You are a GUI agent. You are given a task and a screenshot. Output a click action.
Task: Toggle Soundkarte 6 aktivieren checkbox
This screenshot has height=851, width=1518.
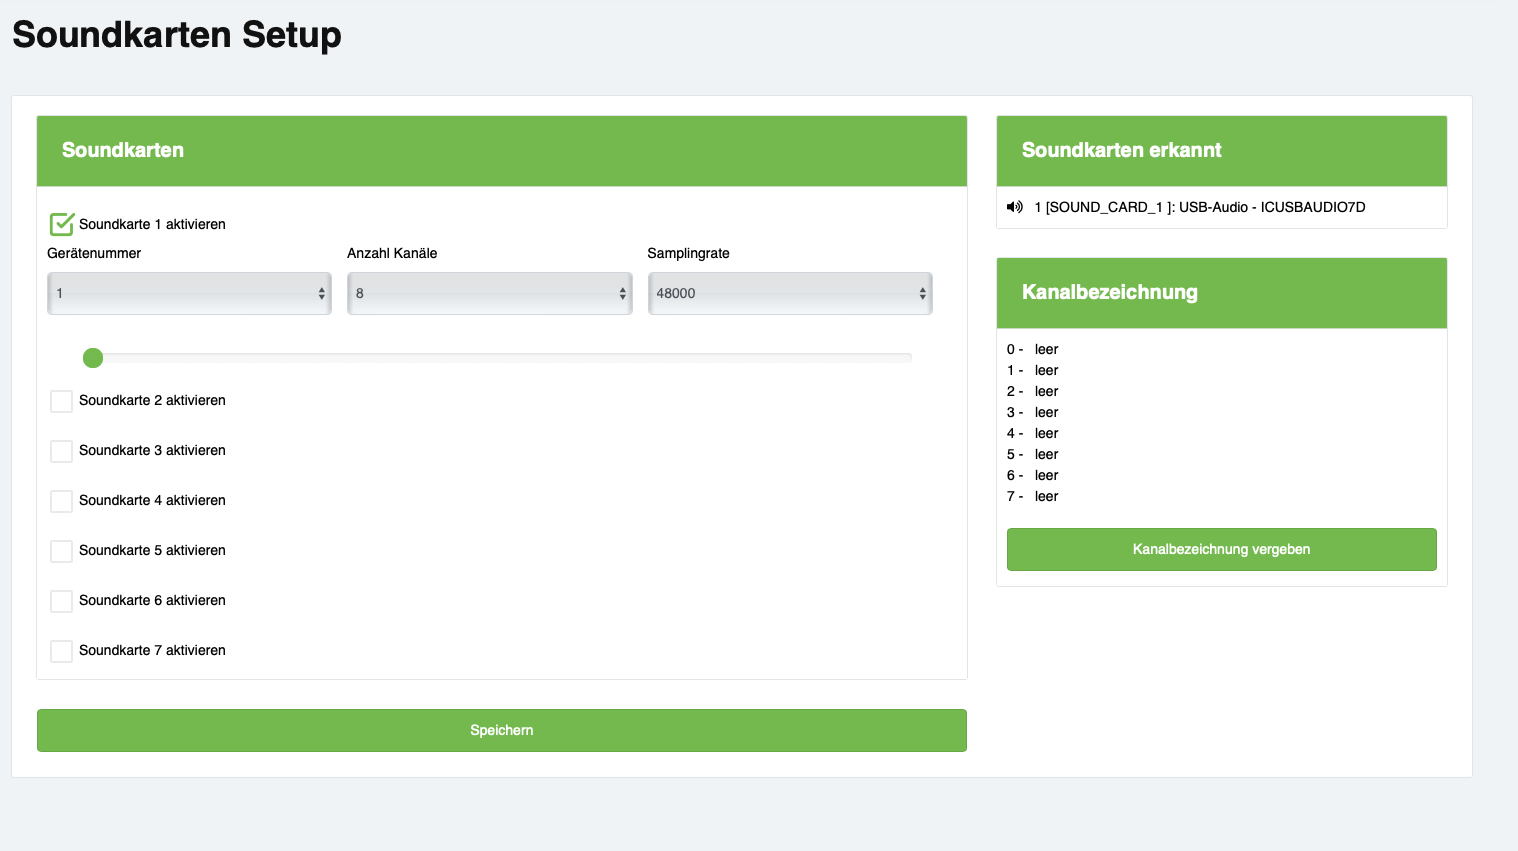(61, 601)
